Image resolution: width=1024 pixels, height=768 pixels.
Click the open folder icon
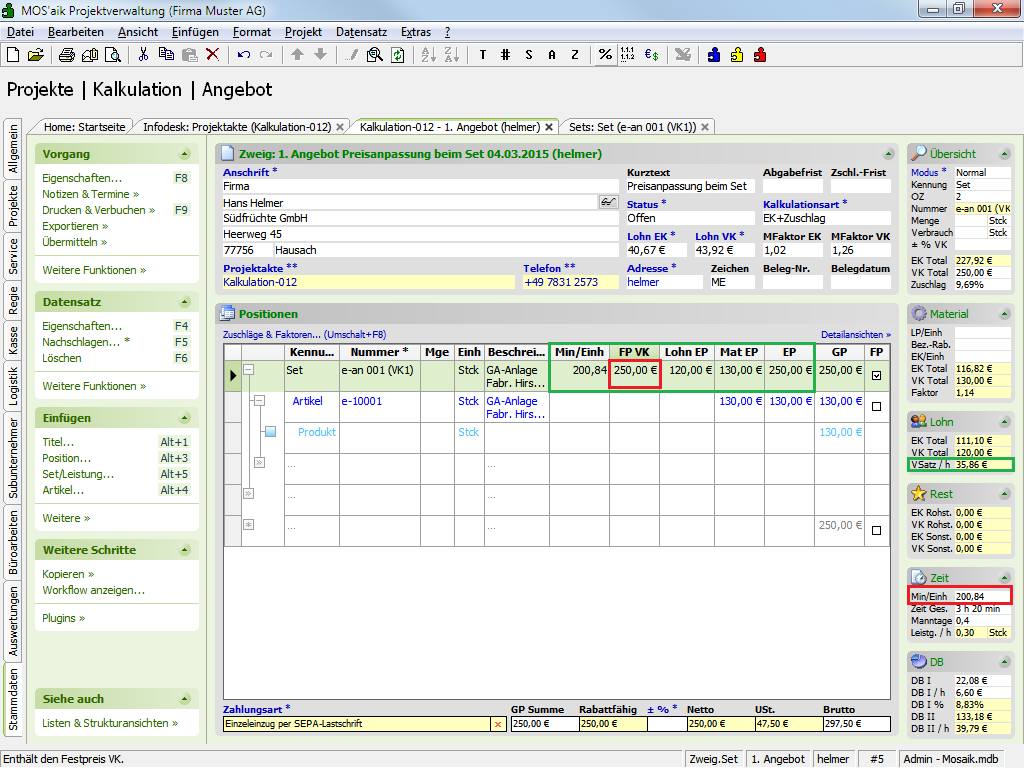tap(35, 55)
